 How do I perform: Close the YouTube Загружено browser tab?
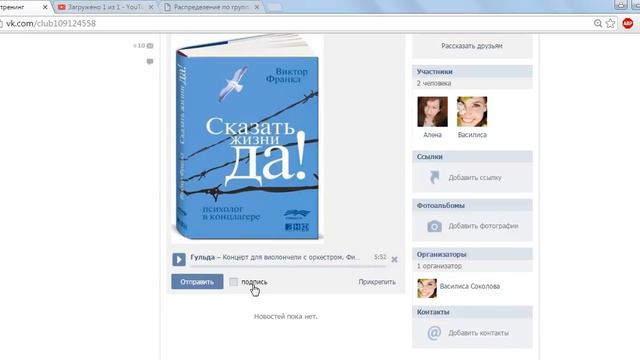[x=151, y=7]
